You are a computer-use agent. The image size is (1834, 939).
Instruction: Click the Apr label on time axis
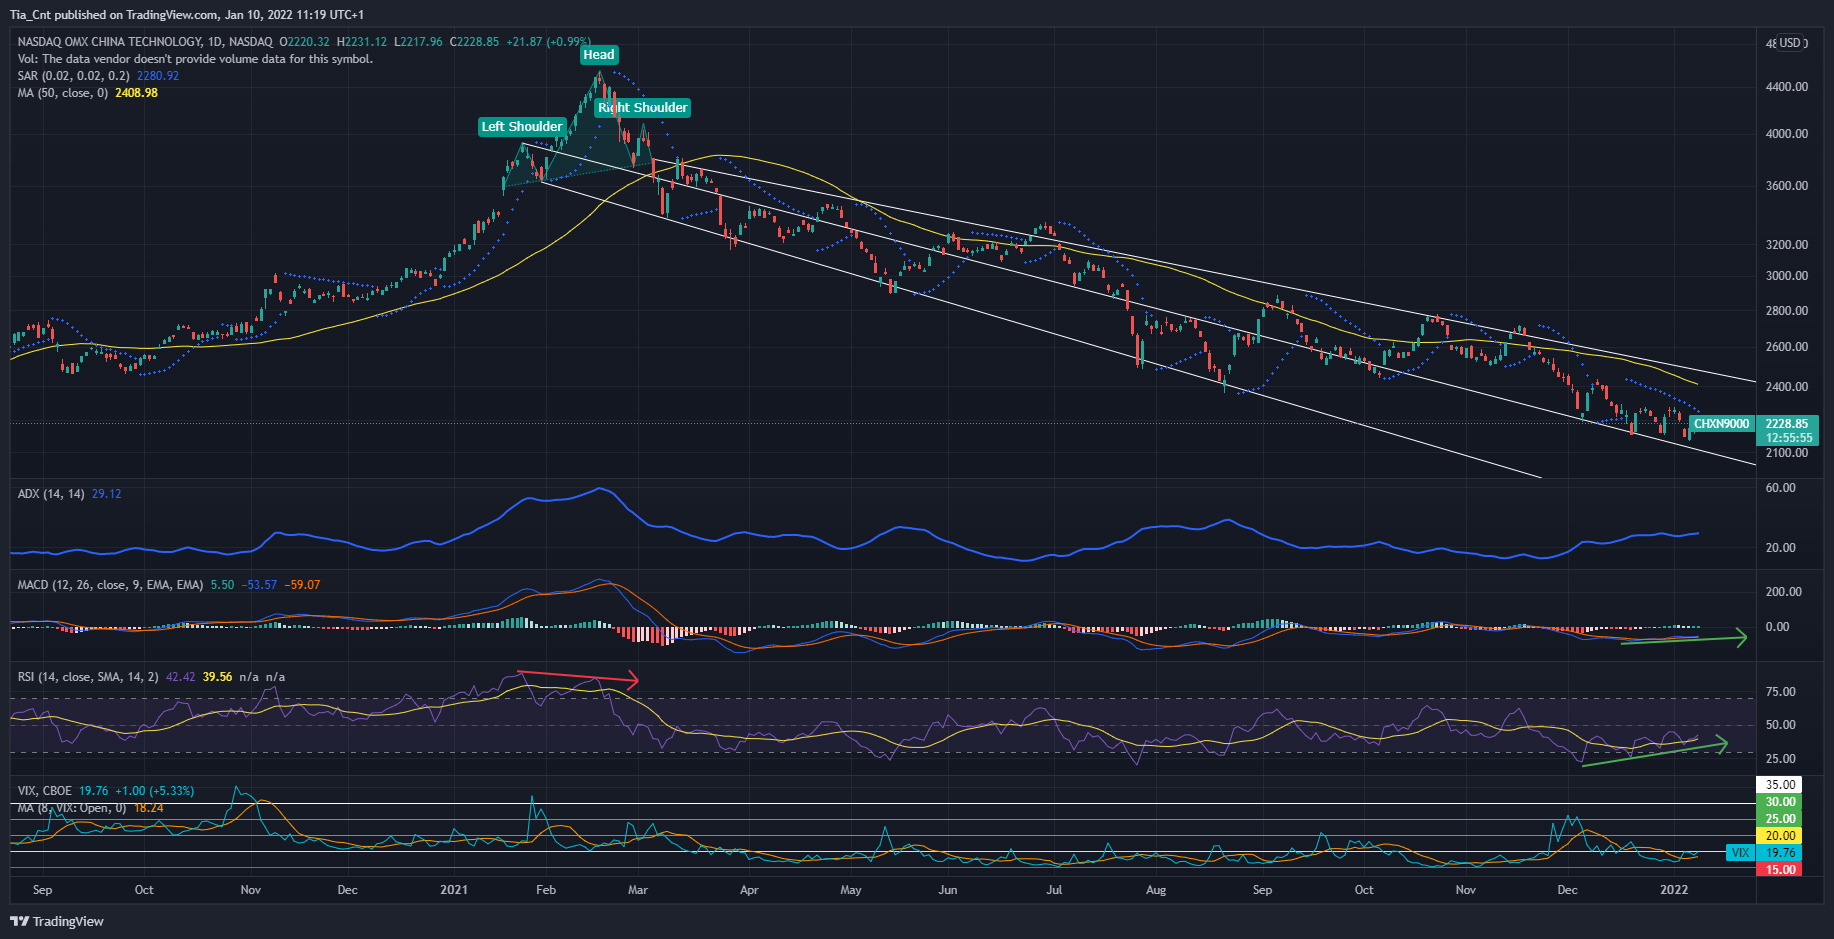[749, 890]
